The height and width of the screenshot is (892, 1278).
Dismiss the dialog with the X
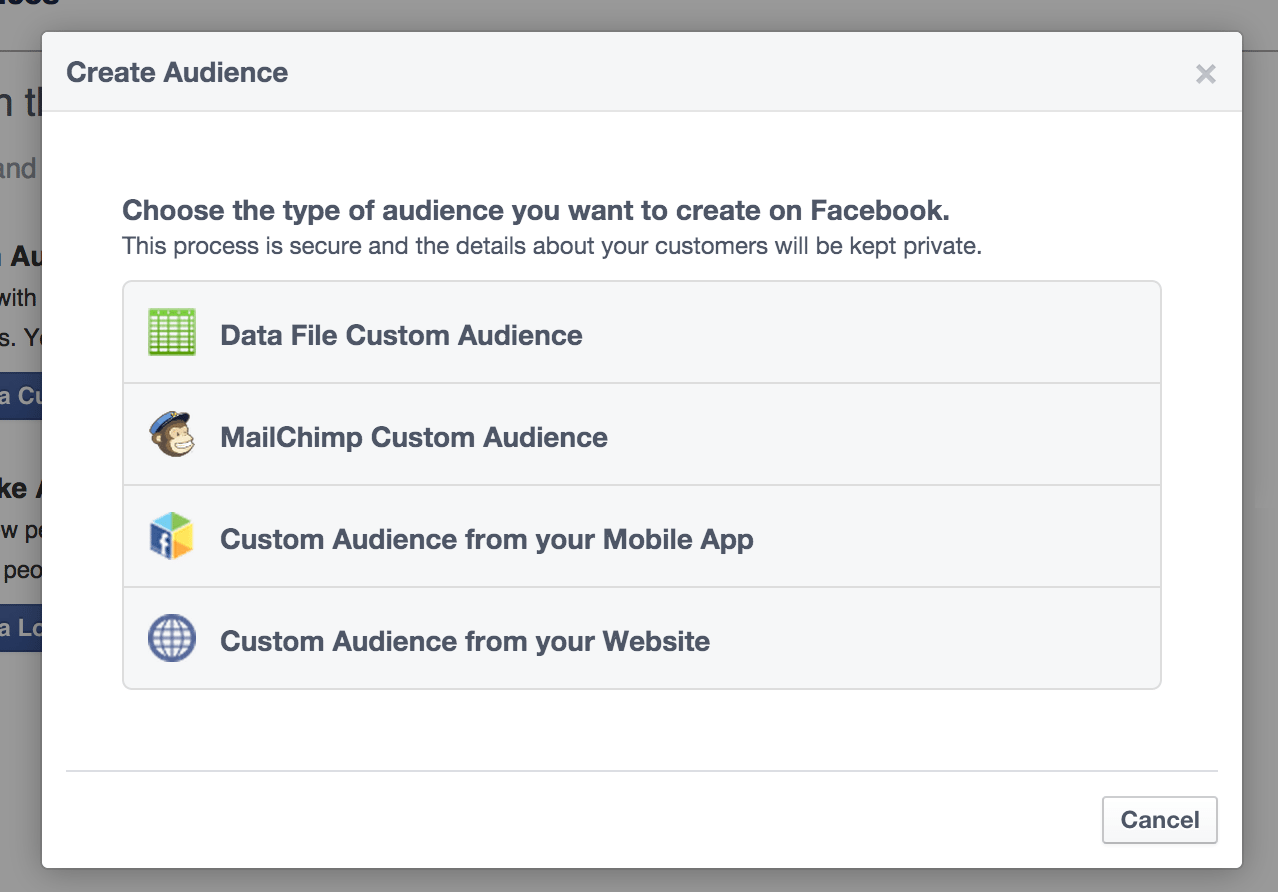(1205, 73)
